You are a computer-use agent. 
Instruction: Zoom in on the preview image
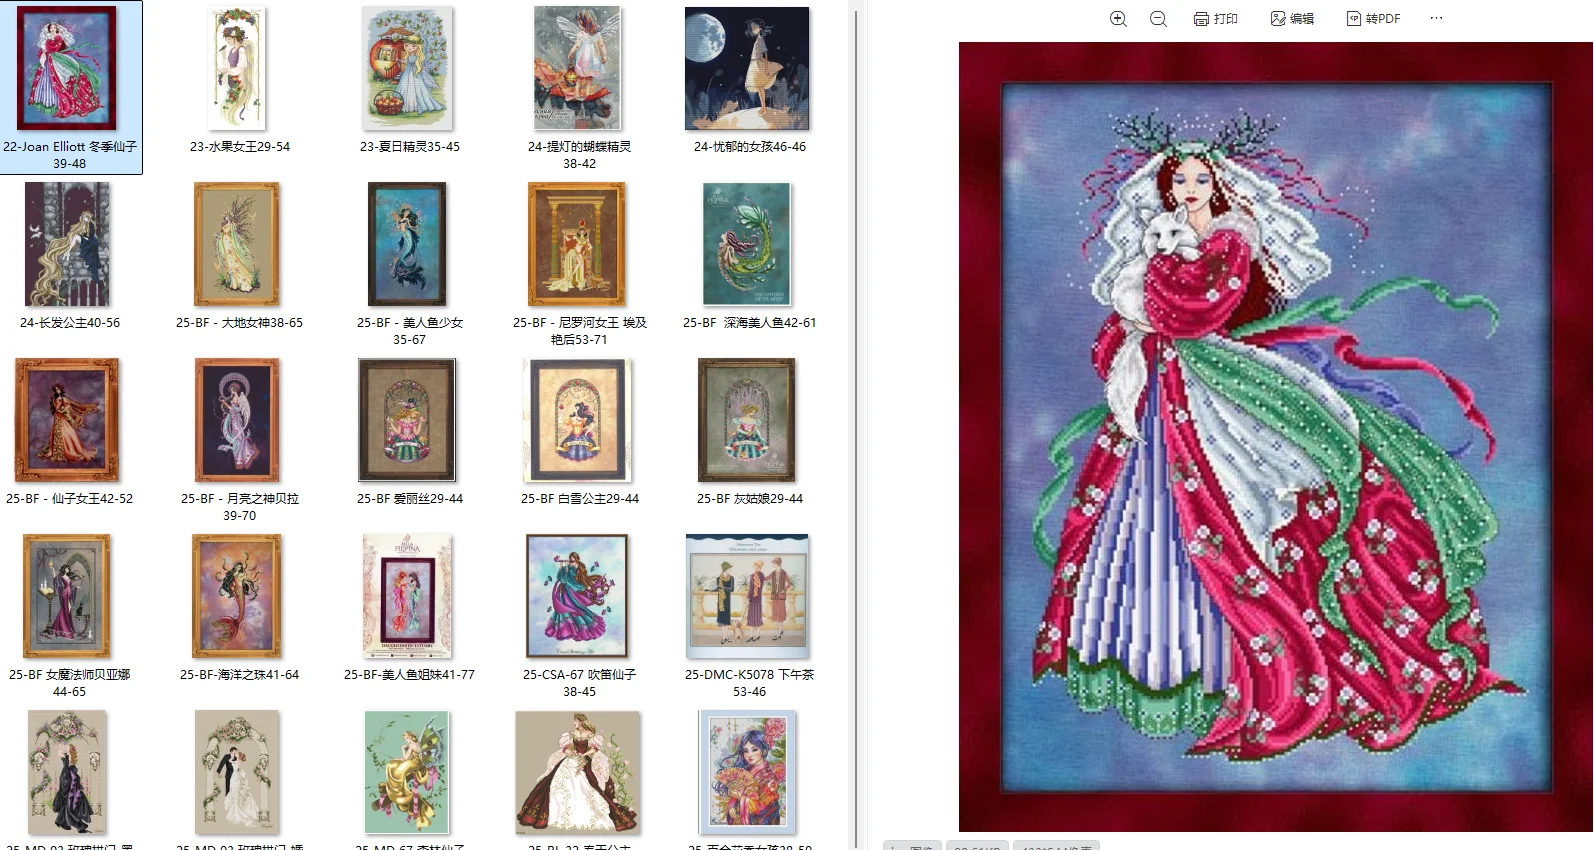click(x=1118, y=19)
